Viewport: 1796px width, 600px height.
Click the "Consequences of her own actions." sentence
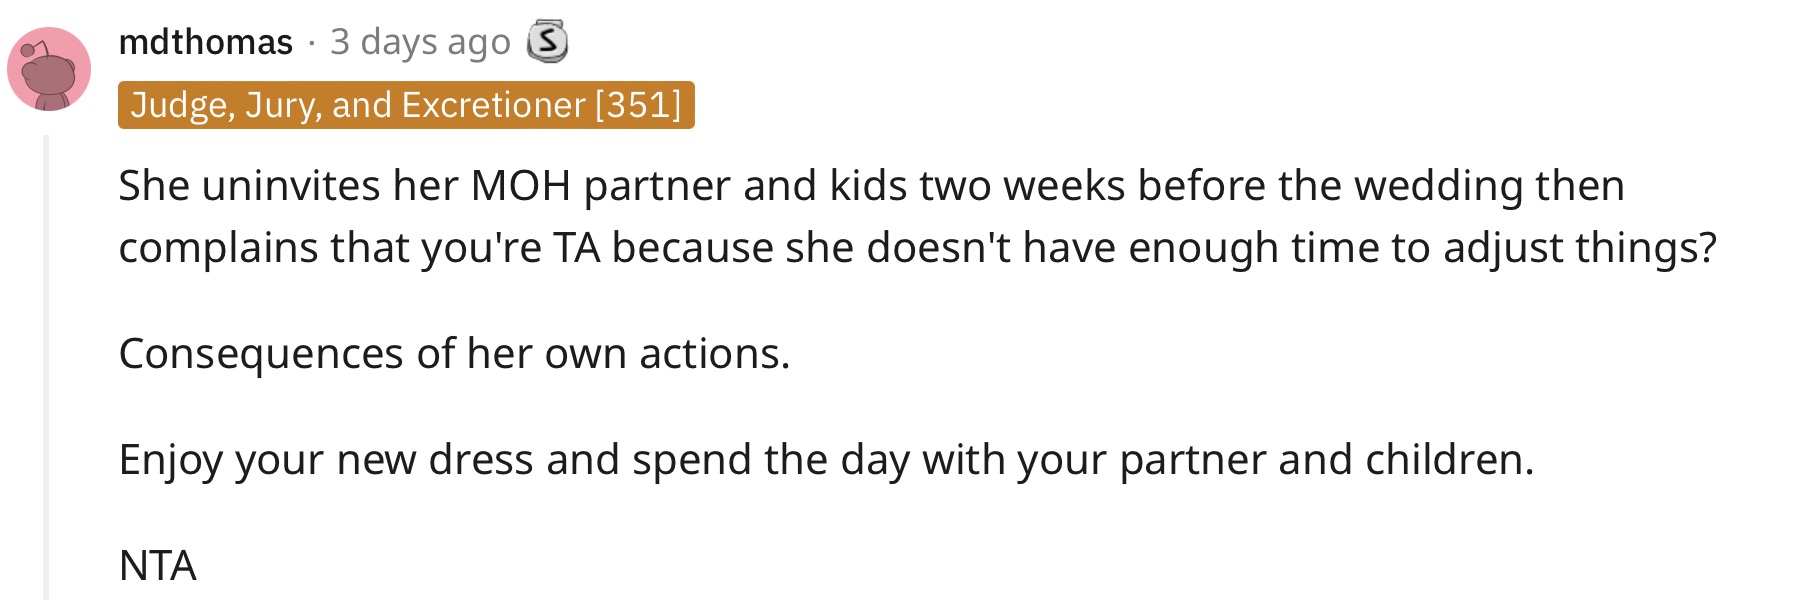tap(454, 354)
